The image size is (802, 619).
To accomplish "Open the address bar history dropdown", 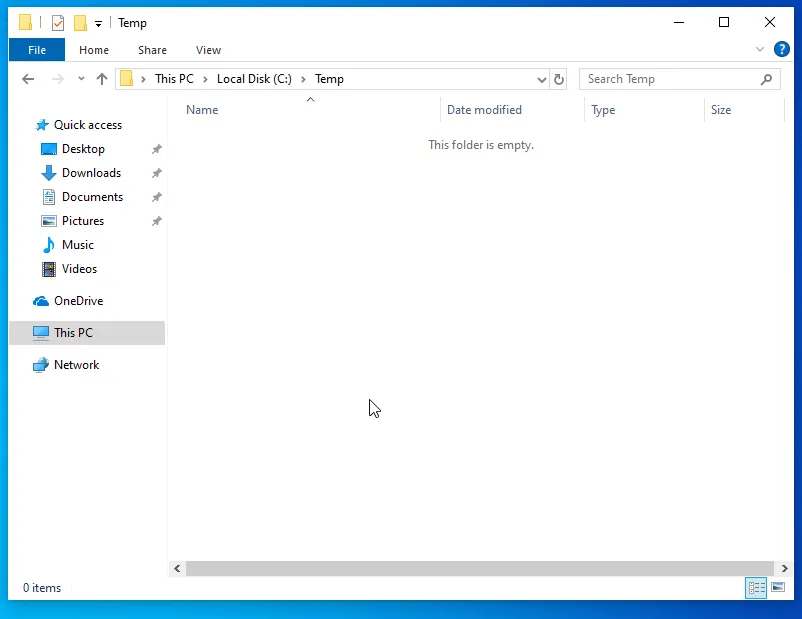I will point(542,79).
